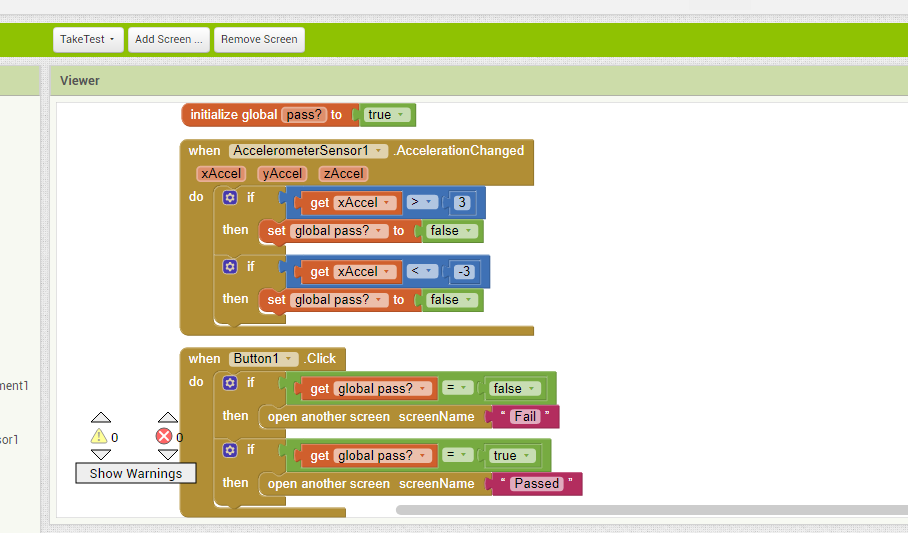Click the number 3 value field
Screen dimensions: 908x533
point(461,203)
